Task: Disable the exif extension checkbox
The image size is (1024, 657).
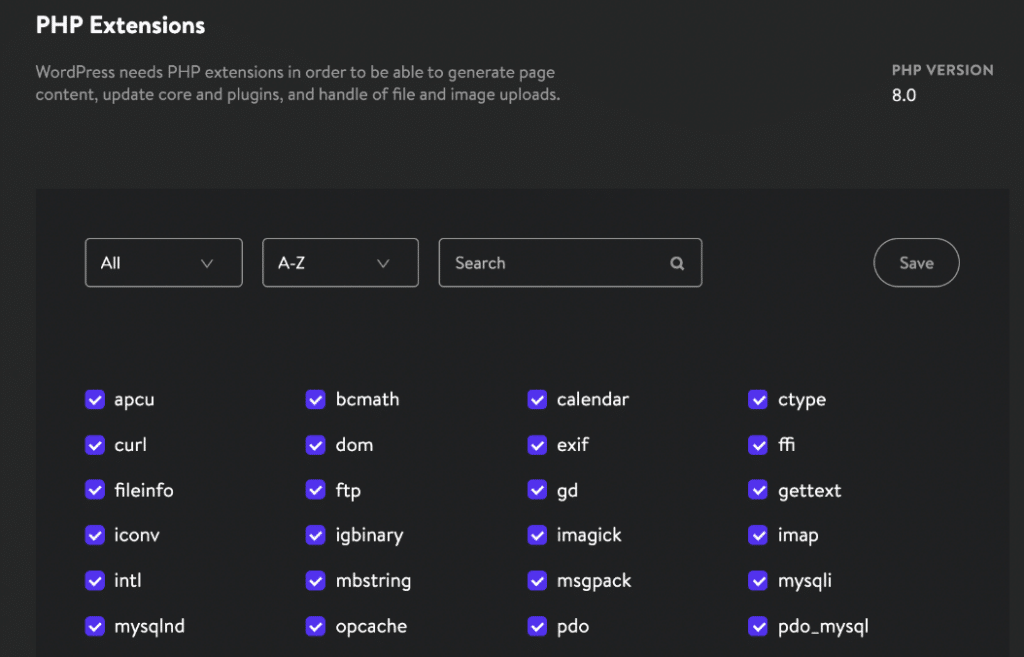Action: [537, 445]
